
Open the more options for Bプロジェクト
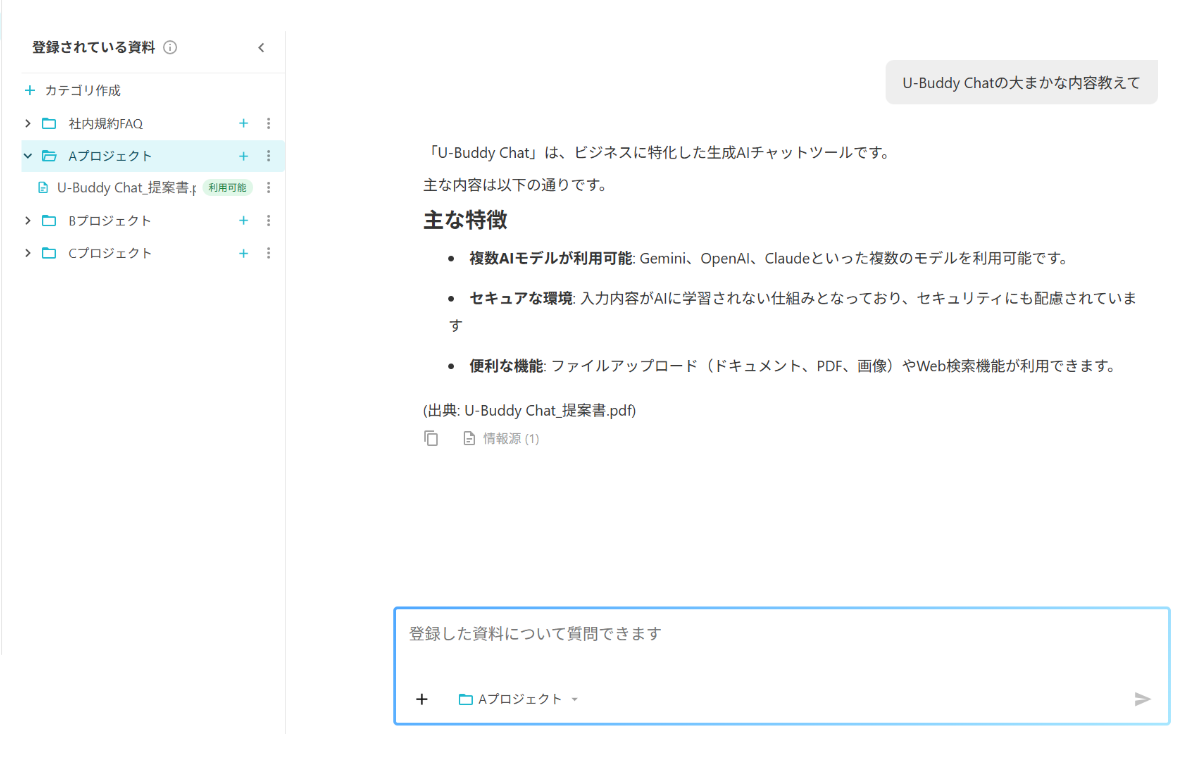[x=269, y=221]
